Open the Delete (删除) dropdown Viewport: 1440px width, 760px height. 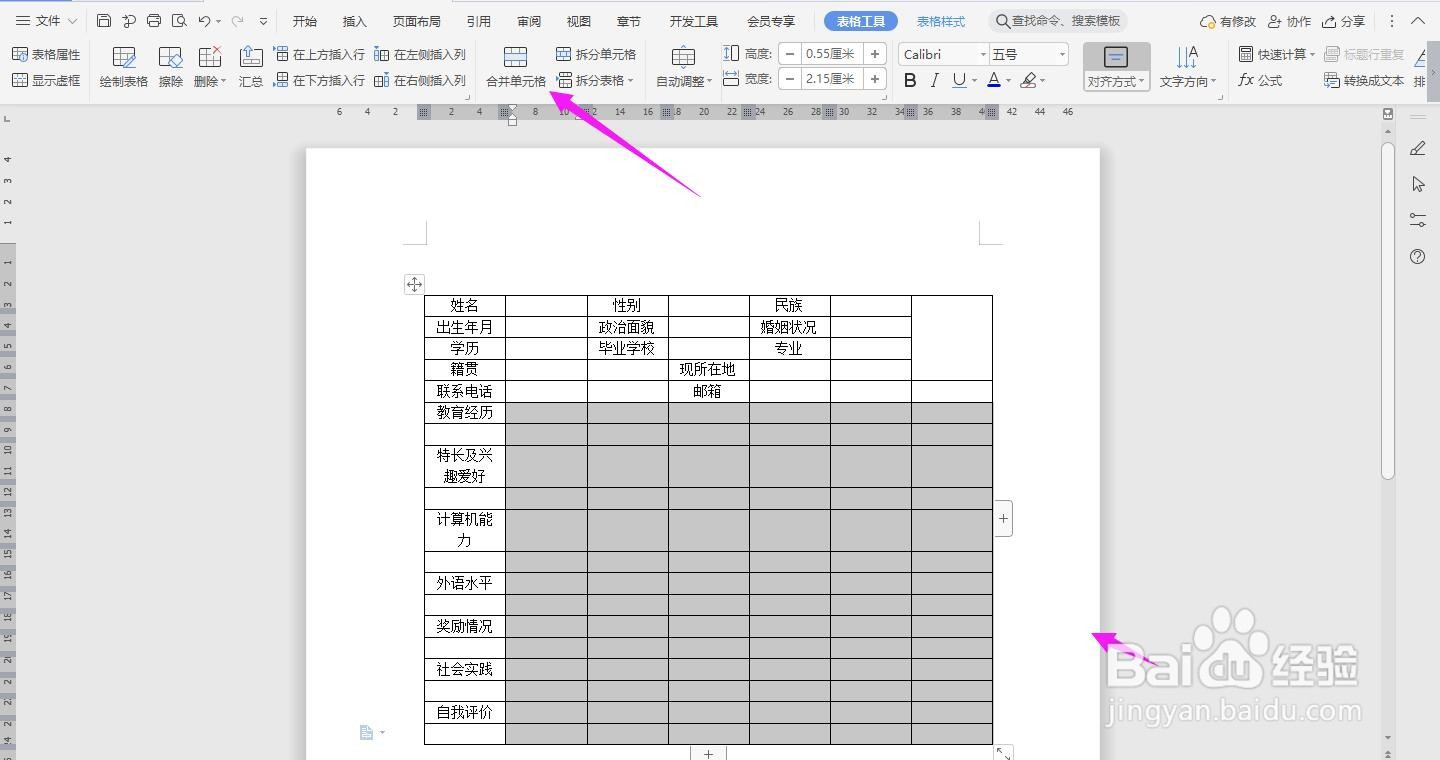(210, 67)
